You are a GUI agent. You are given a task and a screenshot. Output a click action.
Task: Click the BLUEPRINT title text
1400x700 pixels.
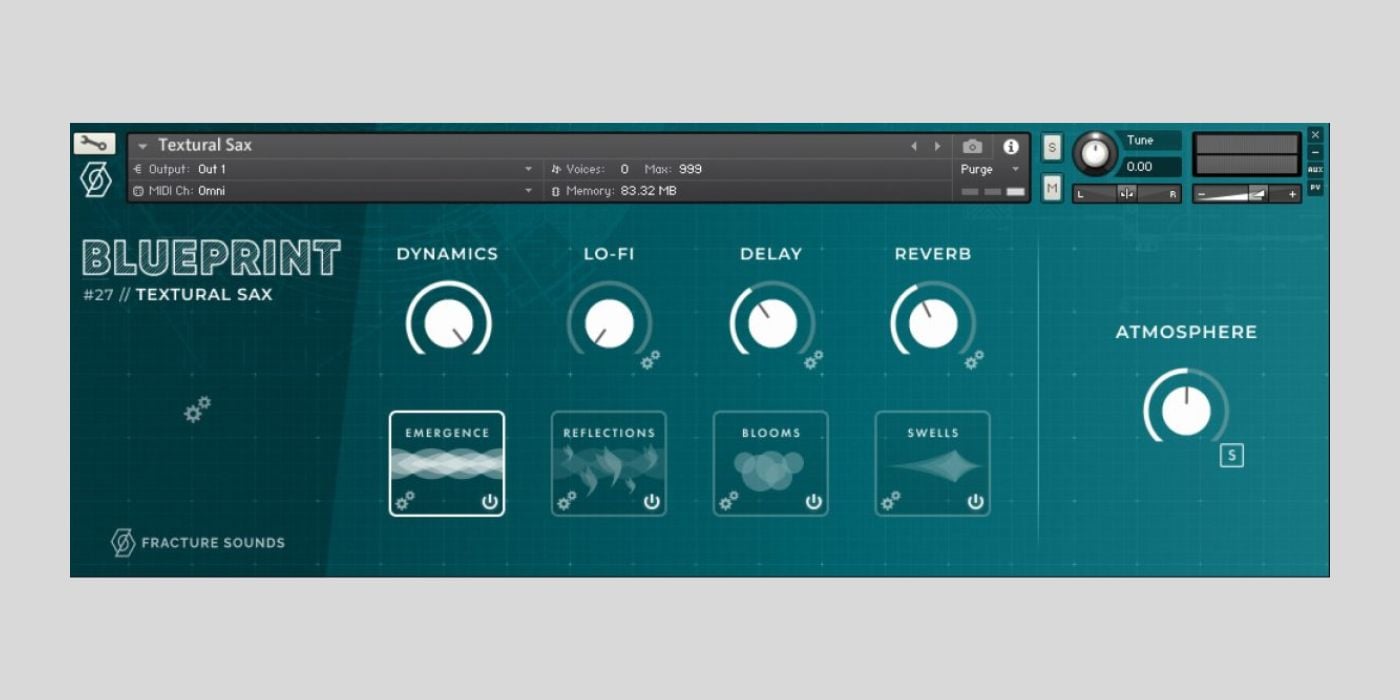pos(211,258)
